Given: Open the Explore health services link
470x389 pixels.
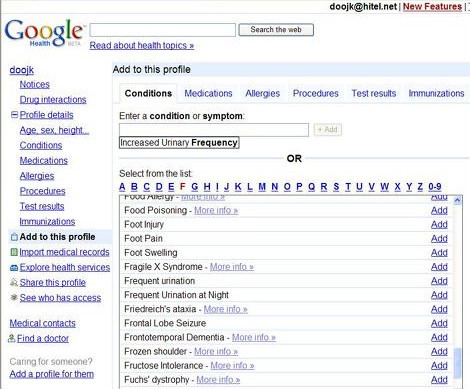Looking at the screenshot, I should (x=65, y=267).
